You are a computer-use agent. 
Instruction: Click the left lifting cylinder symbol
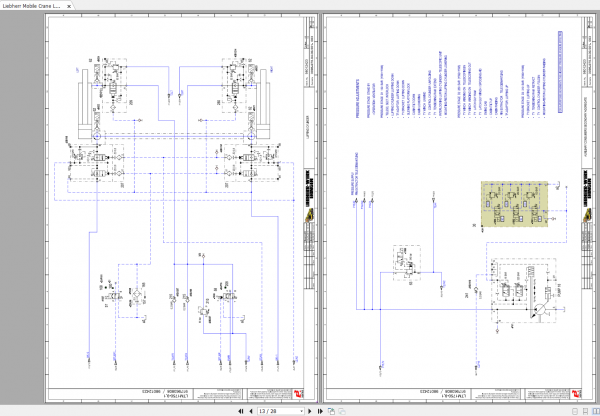tap(86, 104)
